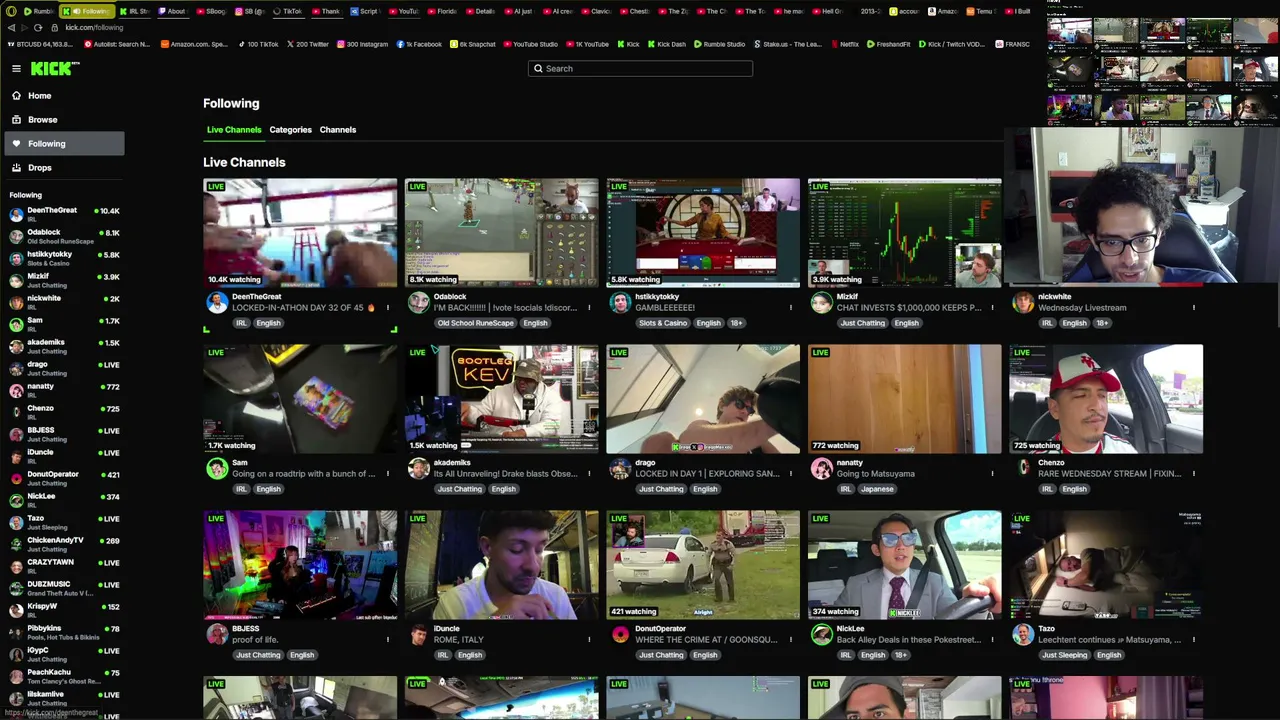The height and width of the screenshot is (720, 1280).
Task: Click Tazo's avatar under the Just Sleeping stream
Action: point(1023,634)
